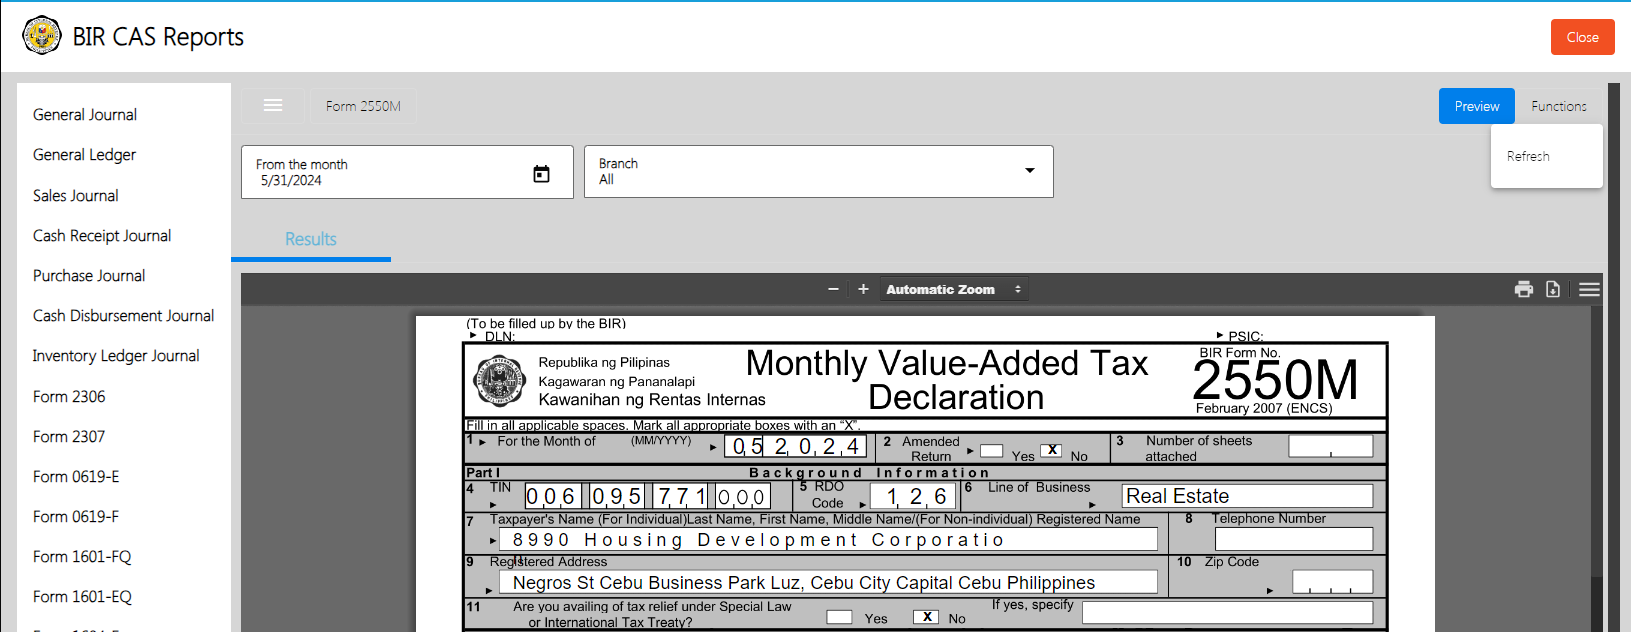Click Number of sheets attached field
Image resolution: width=1631 pixels, height=632 pixels.
tap(1330, 446)
